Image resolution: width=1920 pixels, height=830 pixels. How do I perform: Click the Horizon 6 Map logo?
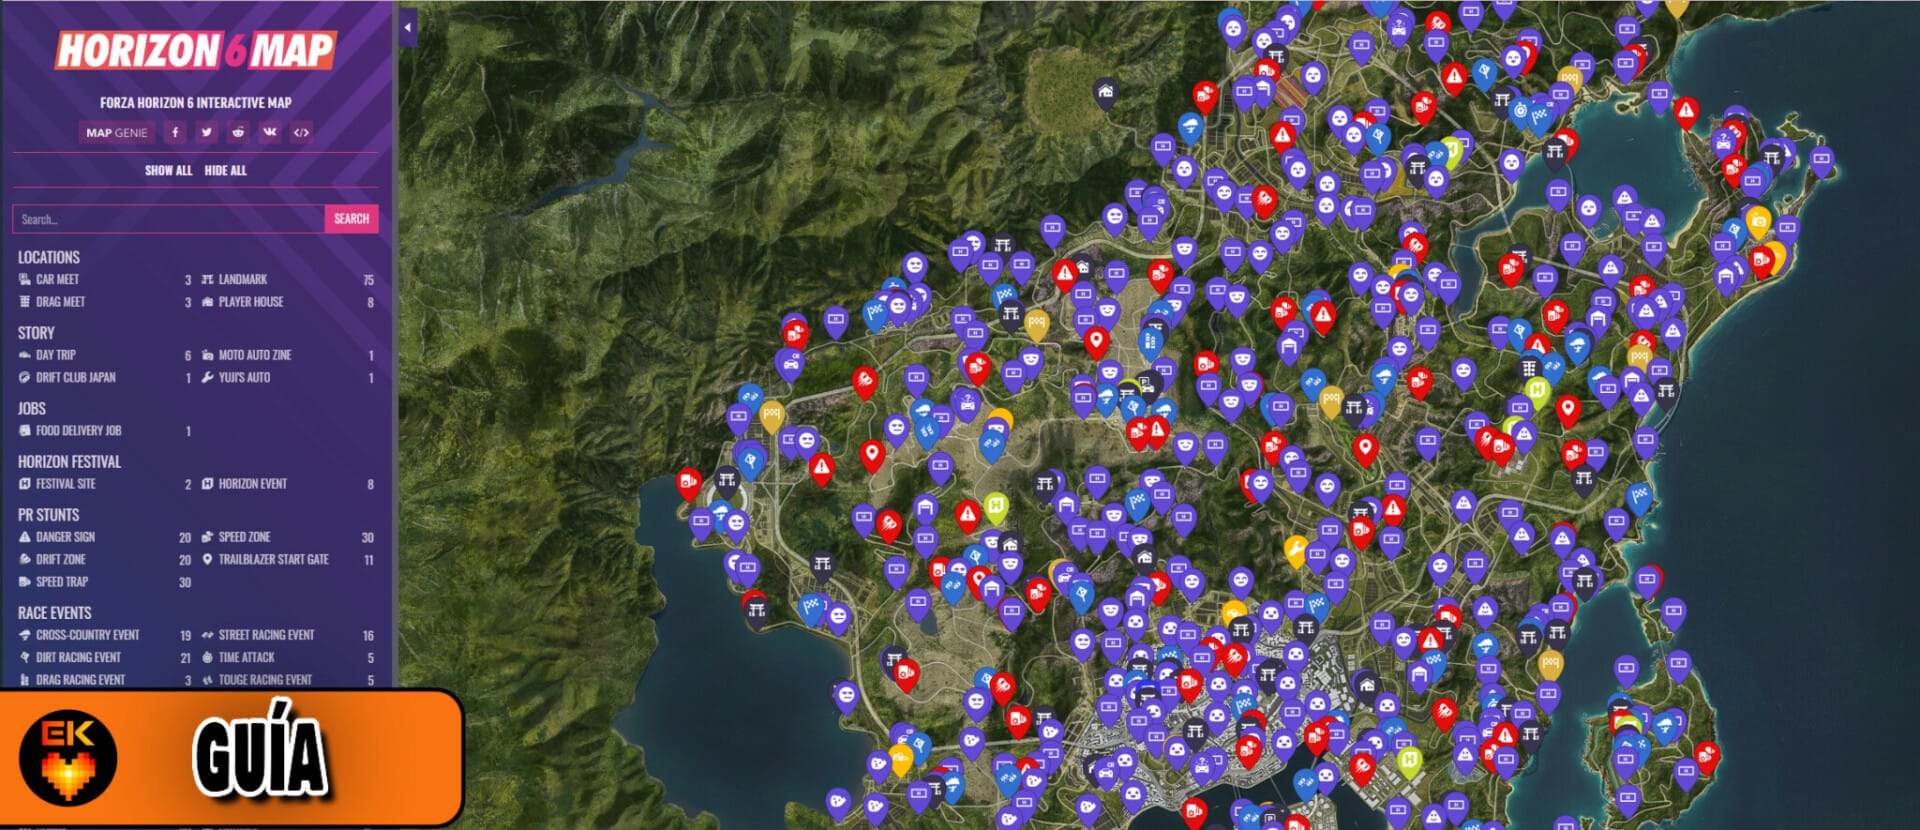point(196,50)
